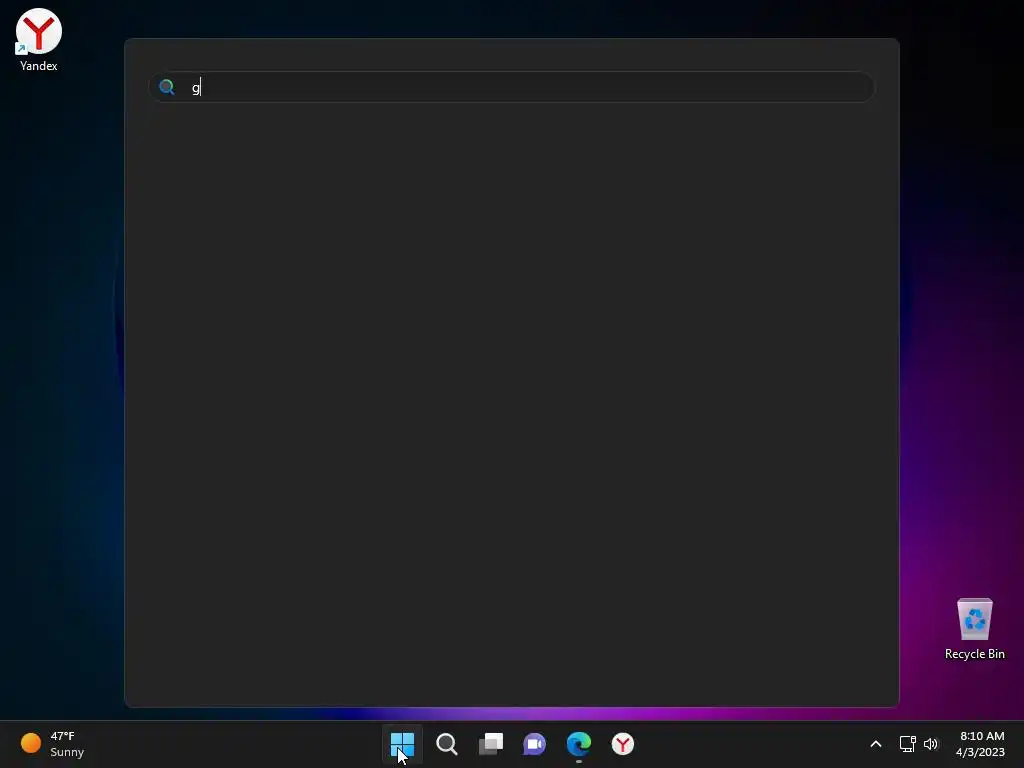Open the weather widget showing 47°F Sunny
The image size is (1024, 768).
tap(52, 744)
